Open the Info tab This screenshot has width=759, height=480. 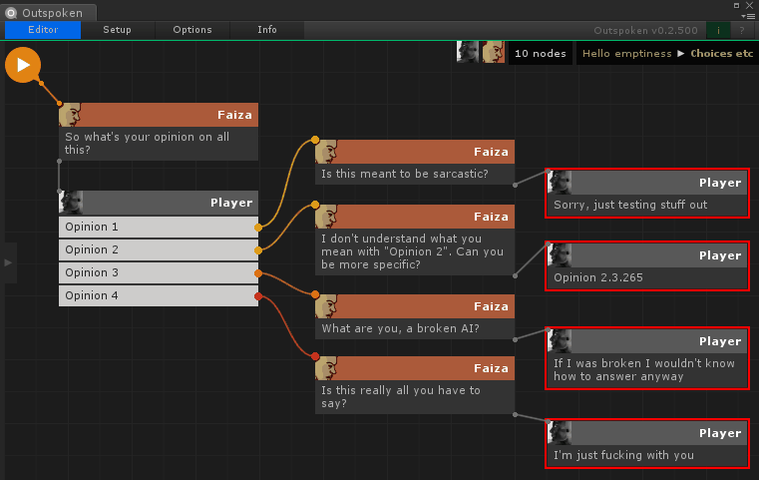(x=267, y=30)
